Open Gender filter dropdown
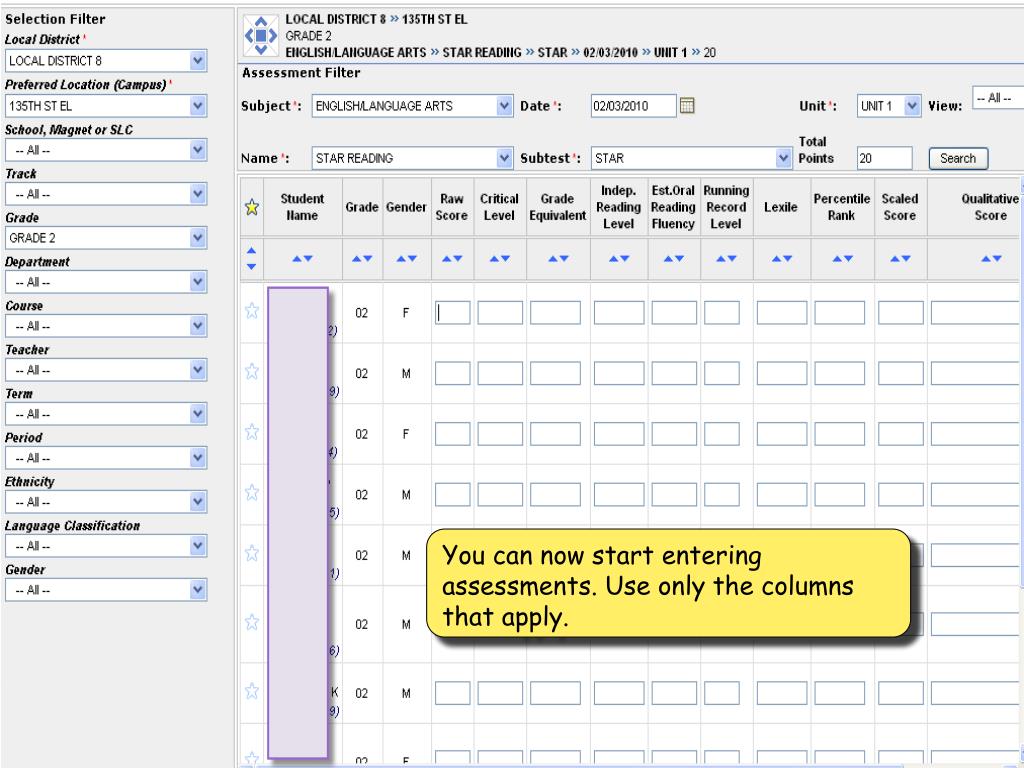Viewport: 1024px width, 768px height. pos(106,590)
